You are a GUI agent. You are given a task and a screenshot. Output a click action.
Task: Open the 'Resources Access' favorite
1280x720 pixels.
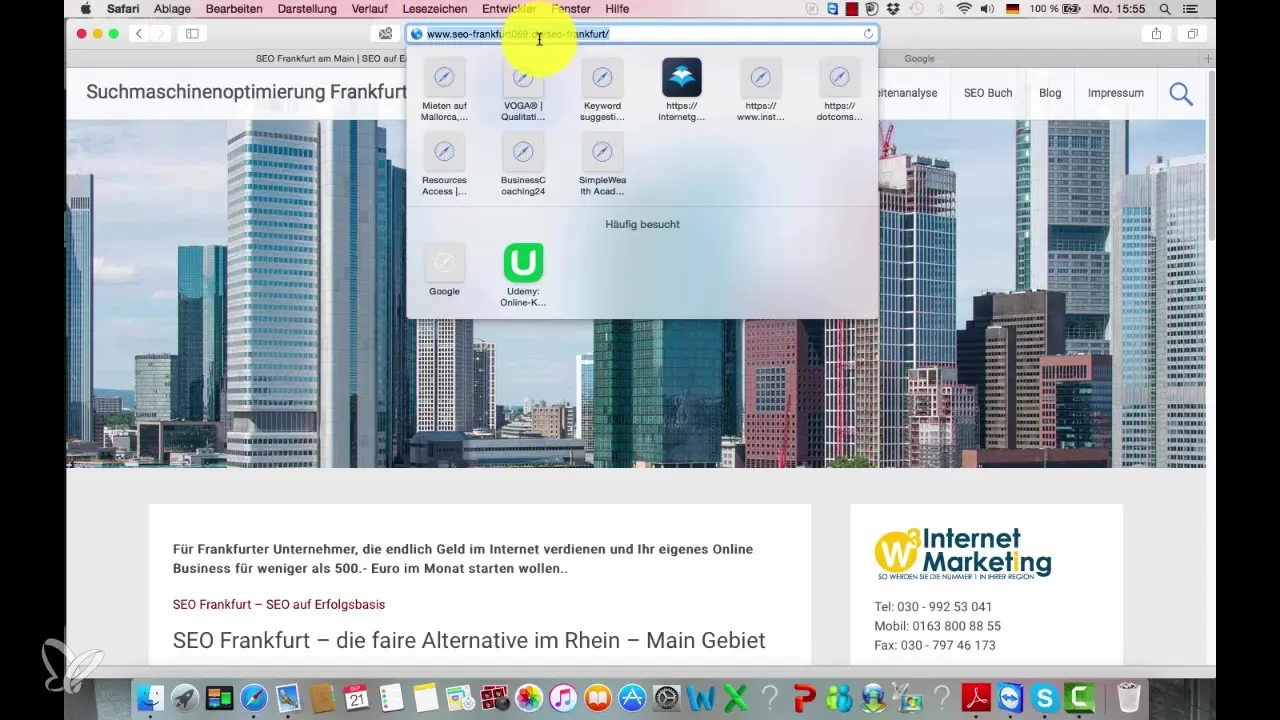tap(444, 165)
